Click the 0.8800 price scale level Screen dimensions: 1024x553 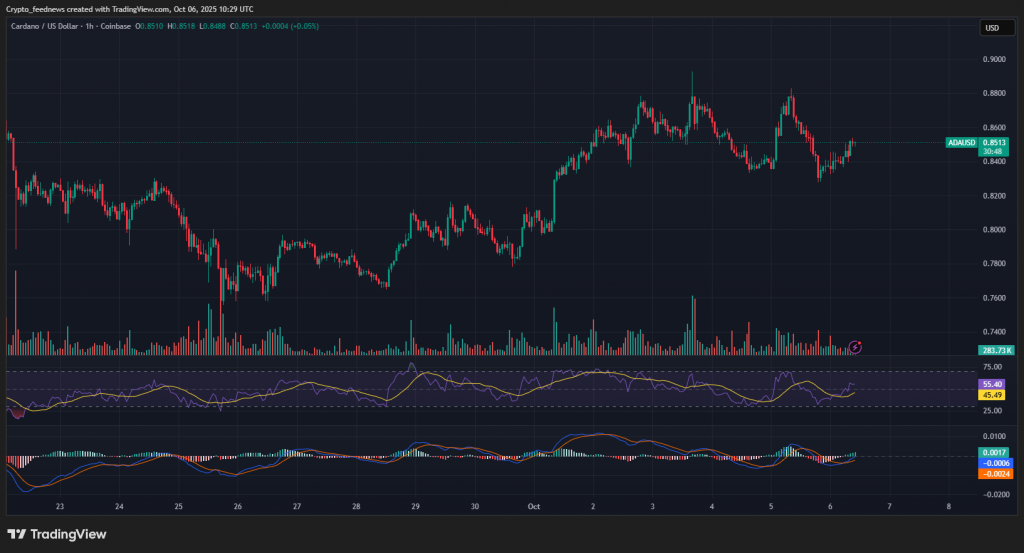(x=993, y=94)
